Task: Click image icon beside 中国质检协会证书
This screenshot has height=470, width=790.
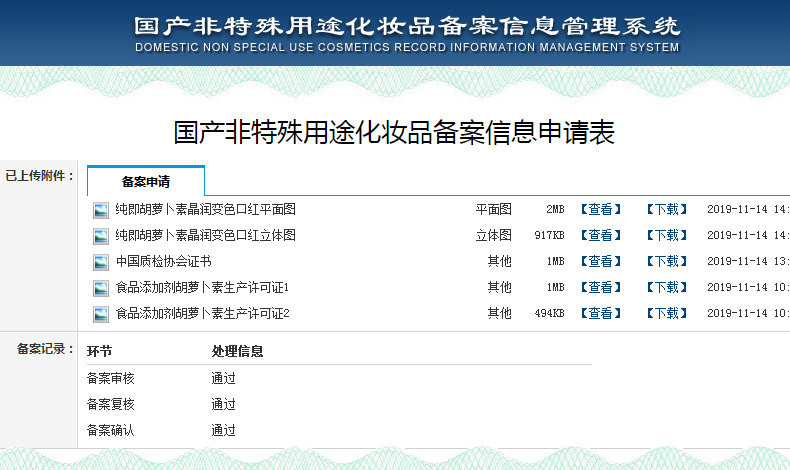Action: [101, 262]
